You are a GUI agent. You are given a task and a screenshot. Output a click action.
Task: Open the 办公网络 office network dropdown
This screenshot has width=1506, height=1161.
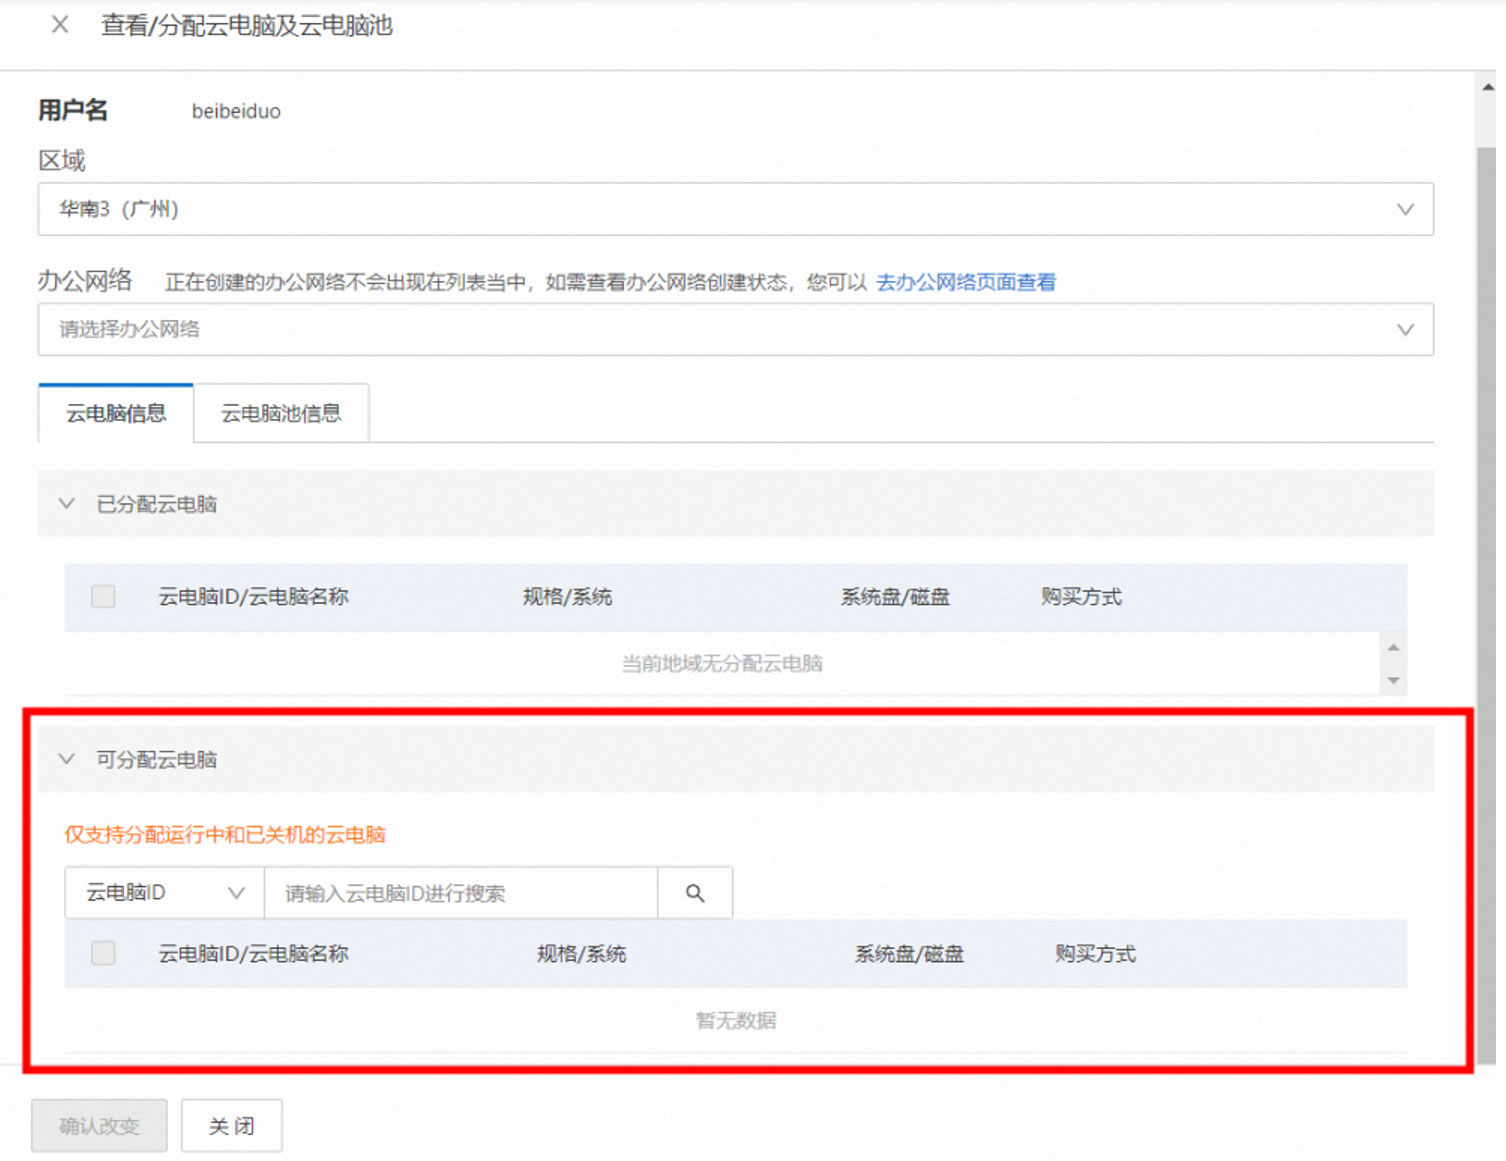pos(736,329)
